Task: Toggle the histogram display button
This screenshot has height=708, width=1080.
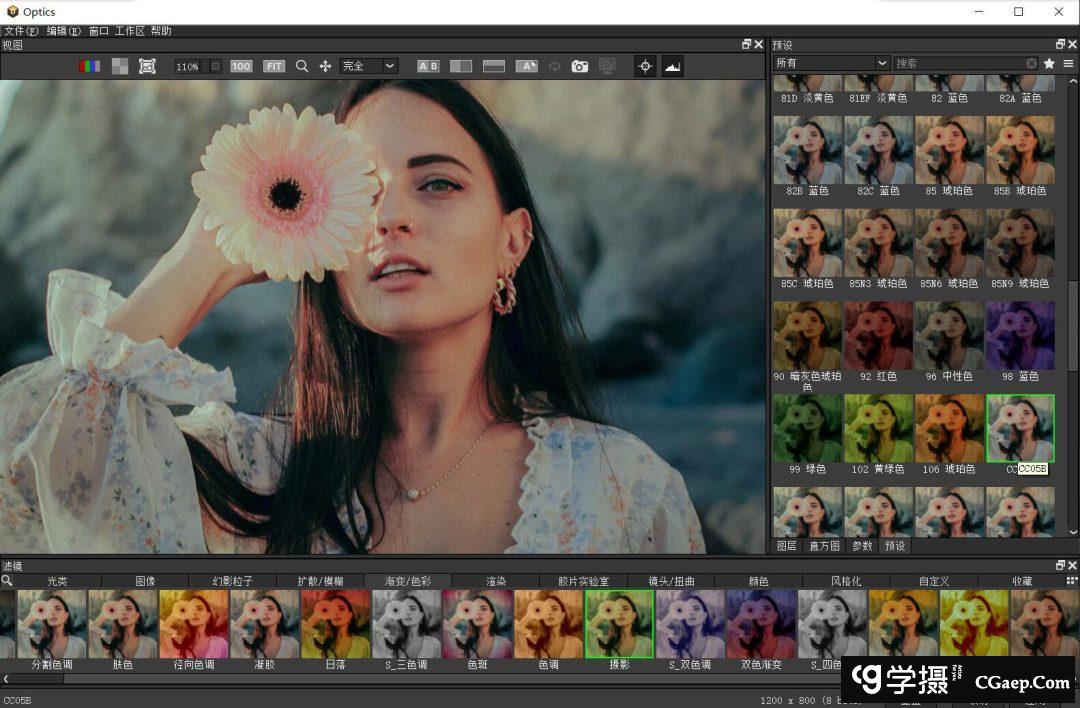Action: click(672, 66)
